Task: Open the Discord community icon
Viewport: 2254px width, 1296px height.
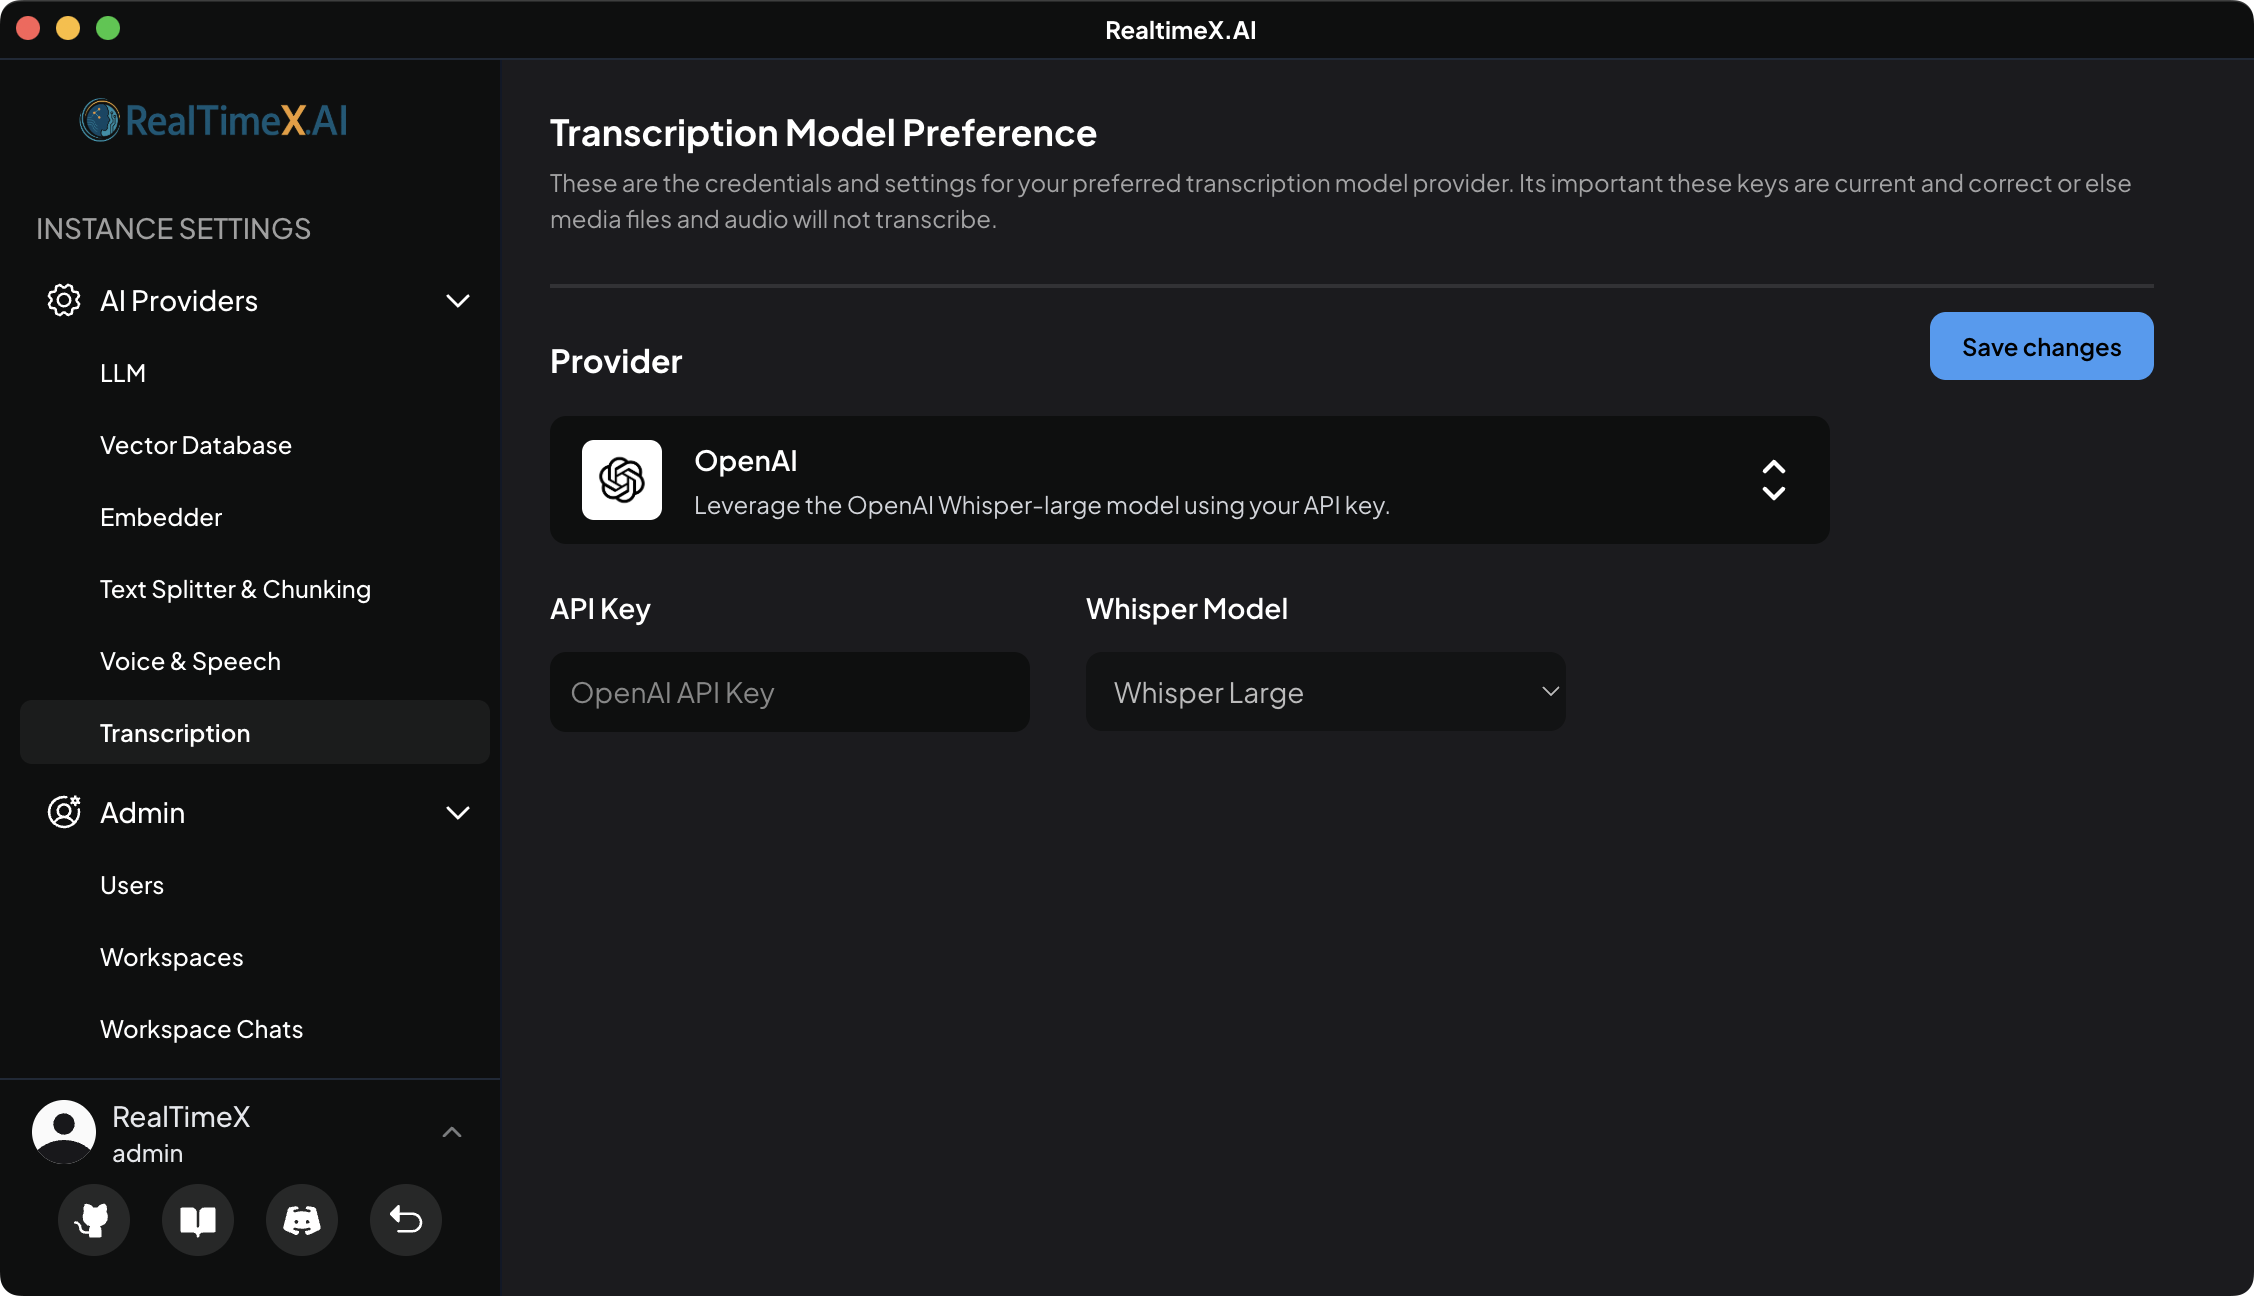Action: (x=301, y=1220)
